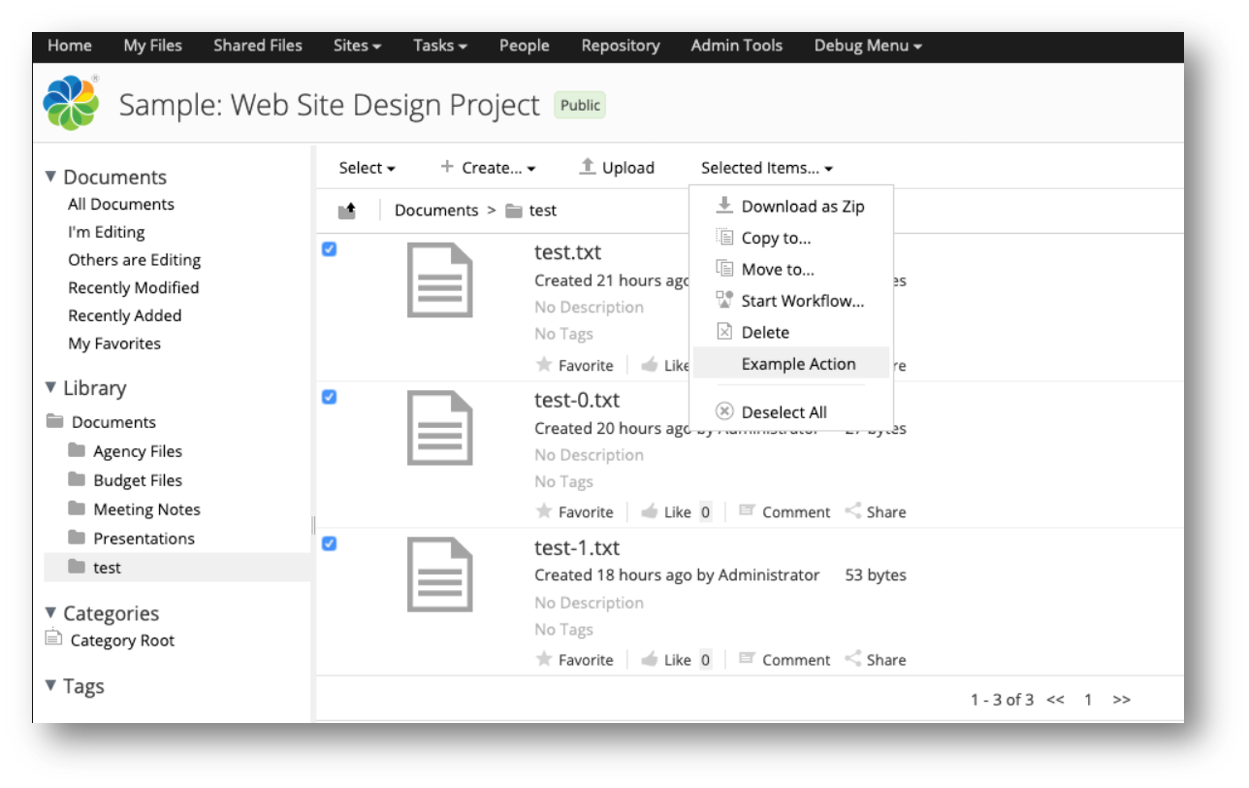Click the Like thumb for test-0.txt

tap(649, 511)
